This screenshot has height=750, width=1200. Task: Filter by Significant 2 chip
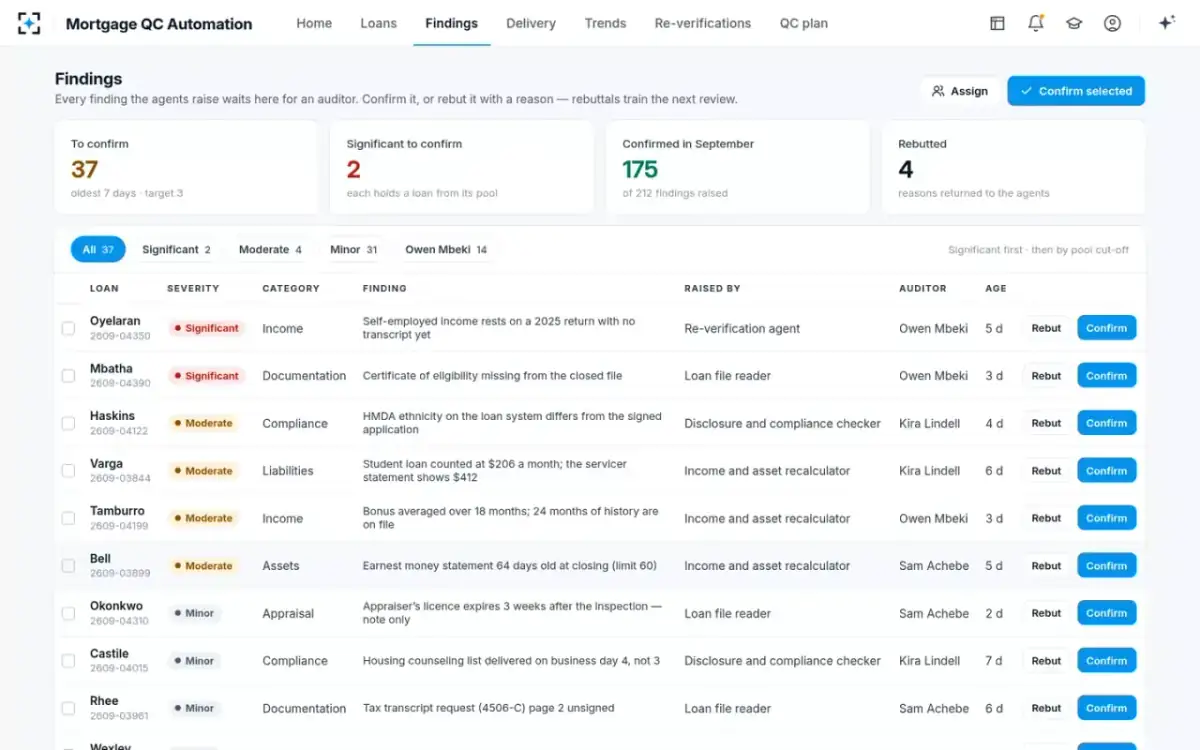coord(176,250)
